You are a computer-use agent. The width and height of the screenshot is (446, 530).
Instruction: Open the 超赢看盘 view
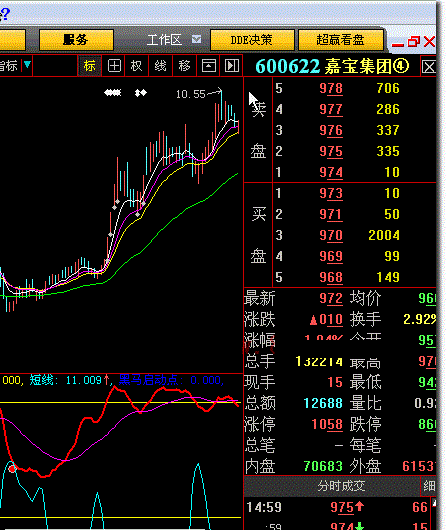point(341,40)
